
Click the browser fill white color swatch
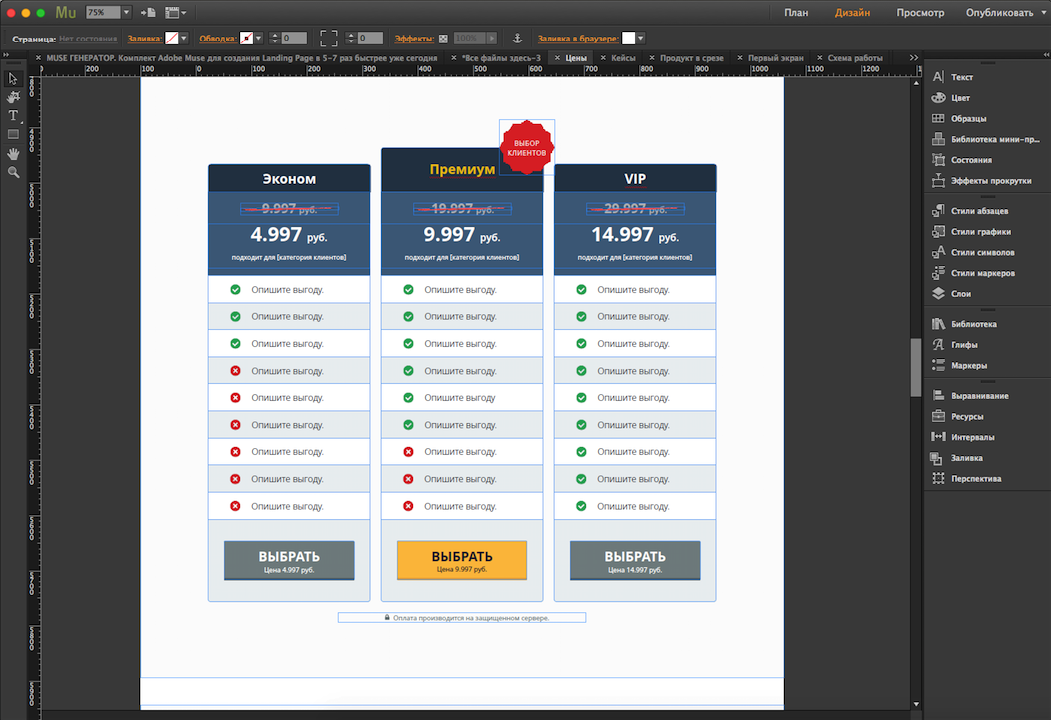[627, 38]
